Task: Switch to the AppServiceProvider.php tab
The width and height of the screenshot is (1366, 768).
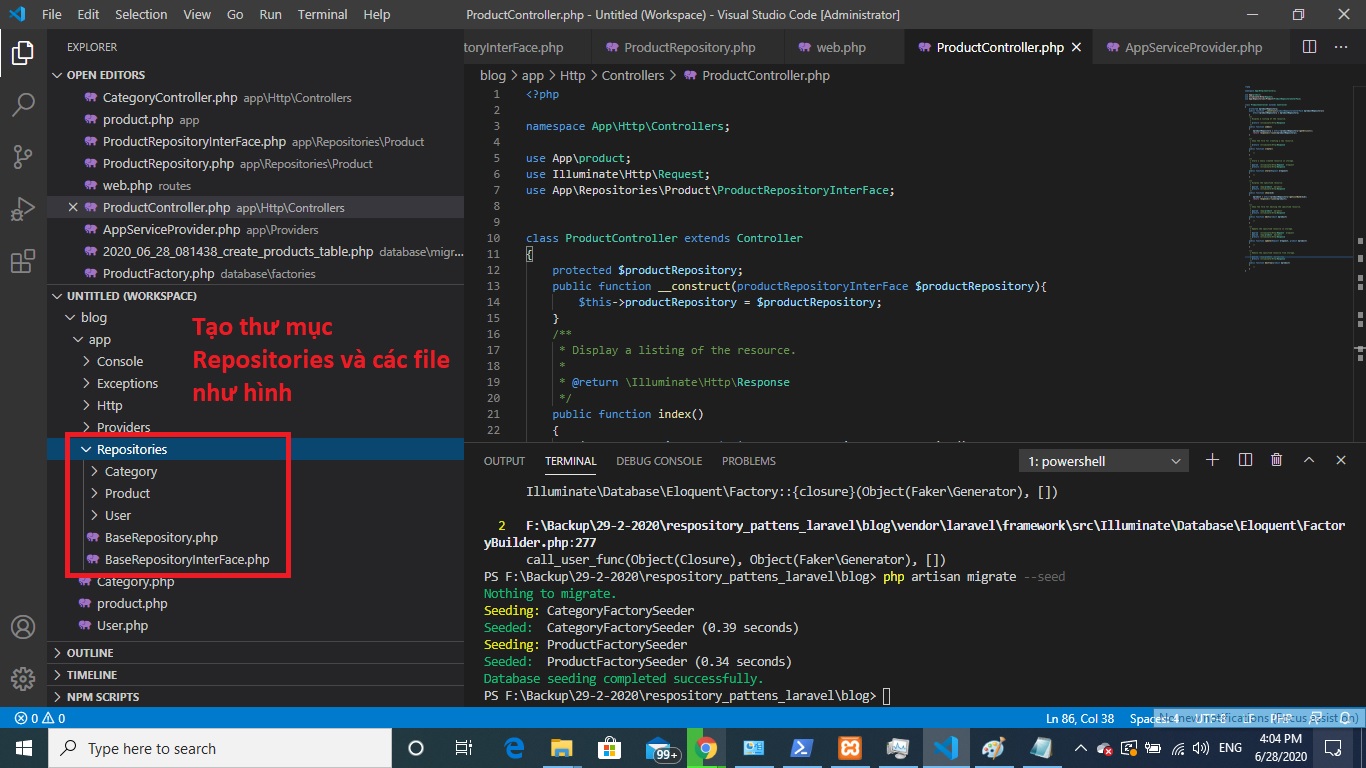Action: click(1193, 47)
